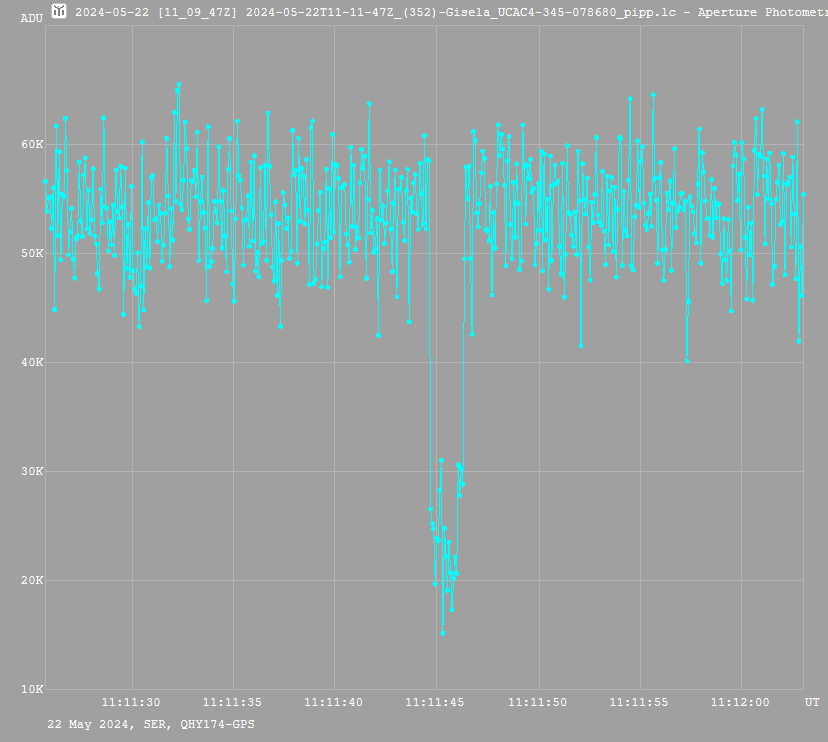Click the 40K y-axis label
This screenshot has width=828, height=742.
(32, 362)
